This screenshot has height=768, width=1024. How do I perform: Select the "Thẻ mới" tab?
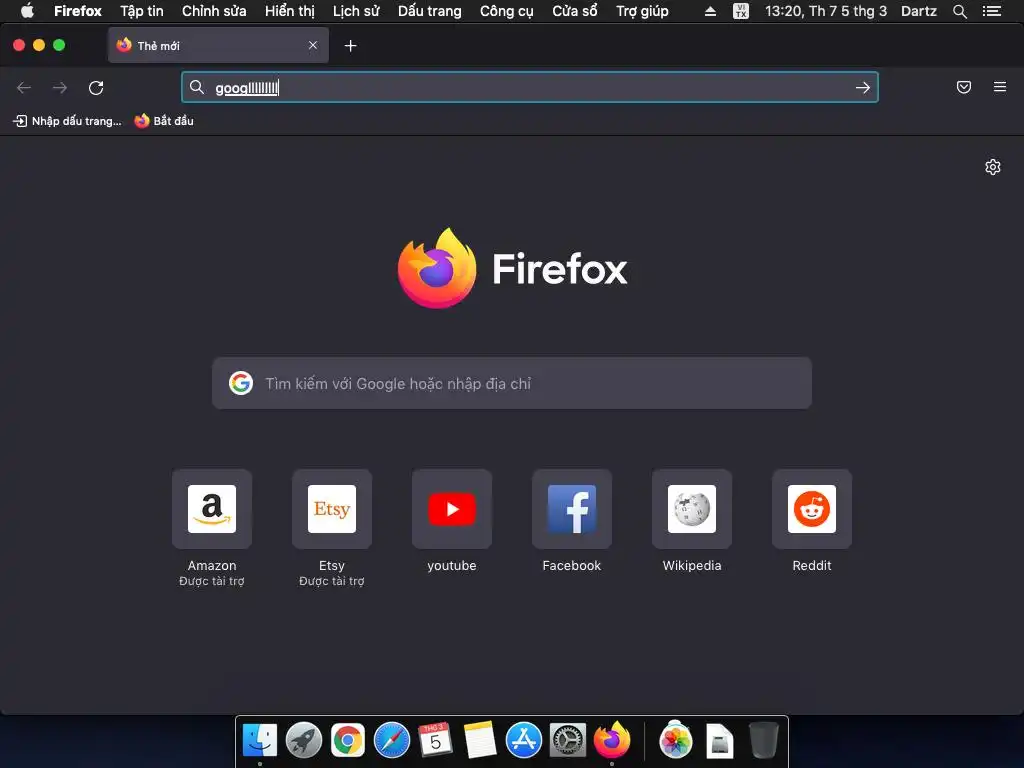[x=218, y=45]
